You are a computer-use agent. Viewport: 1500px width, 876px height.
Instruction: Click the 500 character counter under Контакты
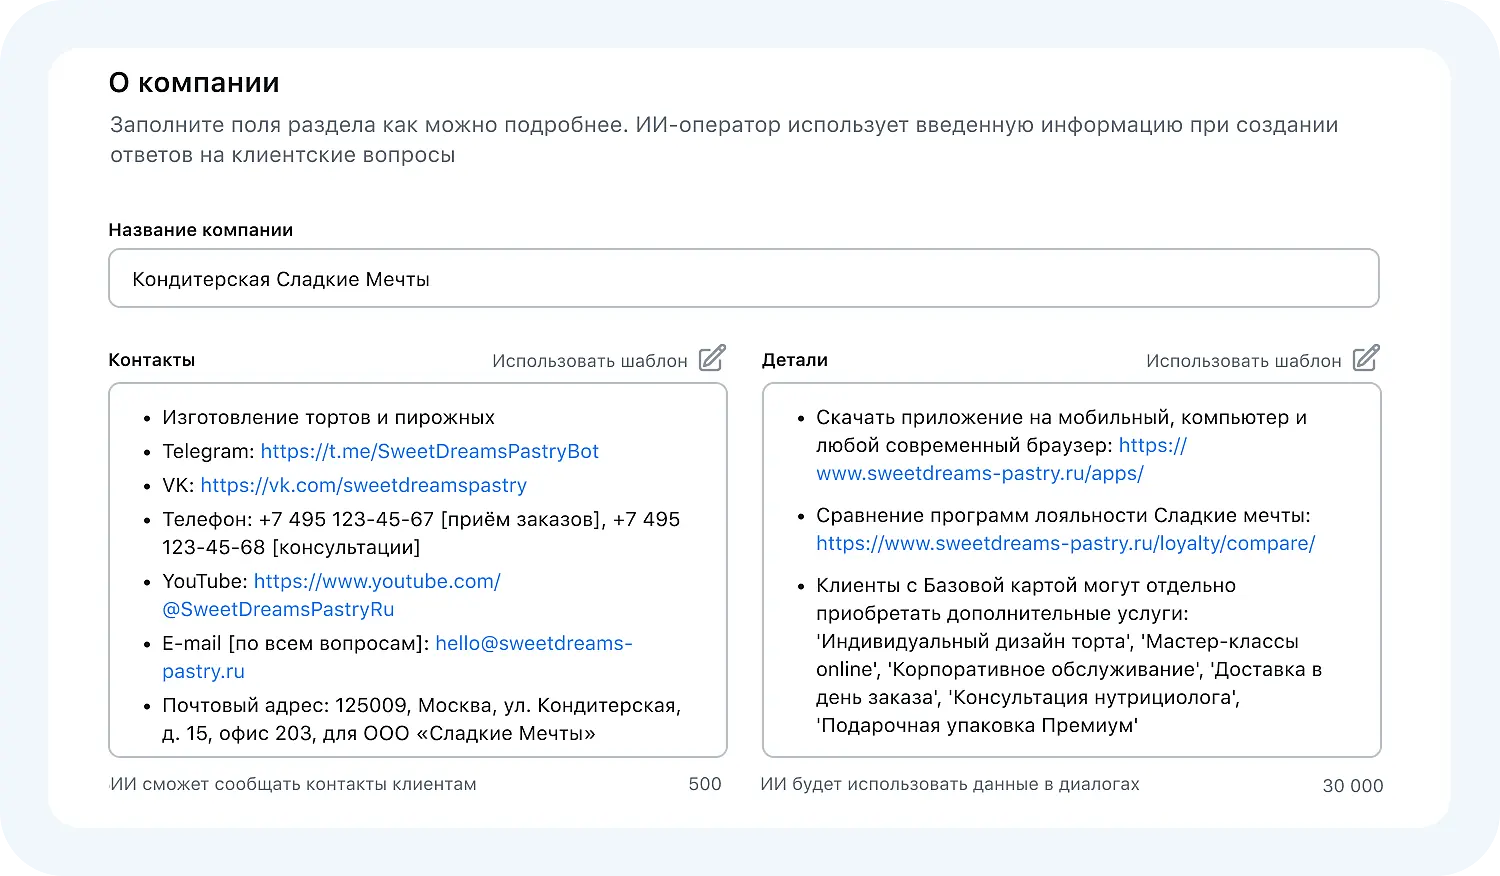705,784
